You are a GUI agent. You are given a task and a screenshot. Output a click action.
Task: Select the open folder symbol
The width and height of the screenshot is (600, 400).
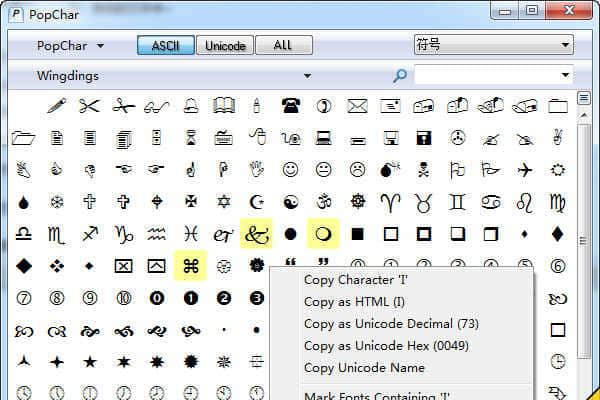coord(24,138)
